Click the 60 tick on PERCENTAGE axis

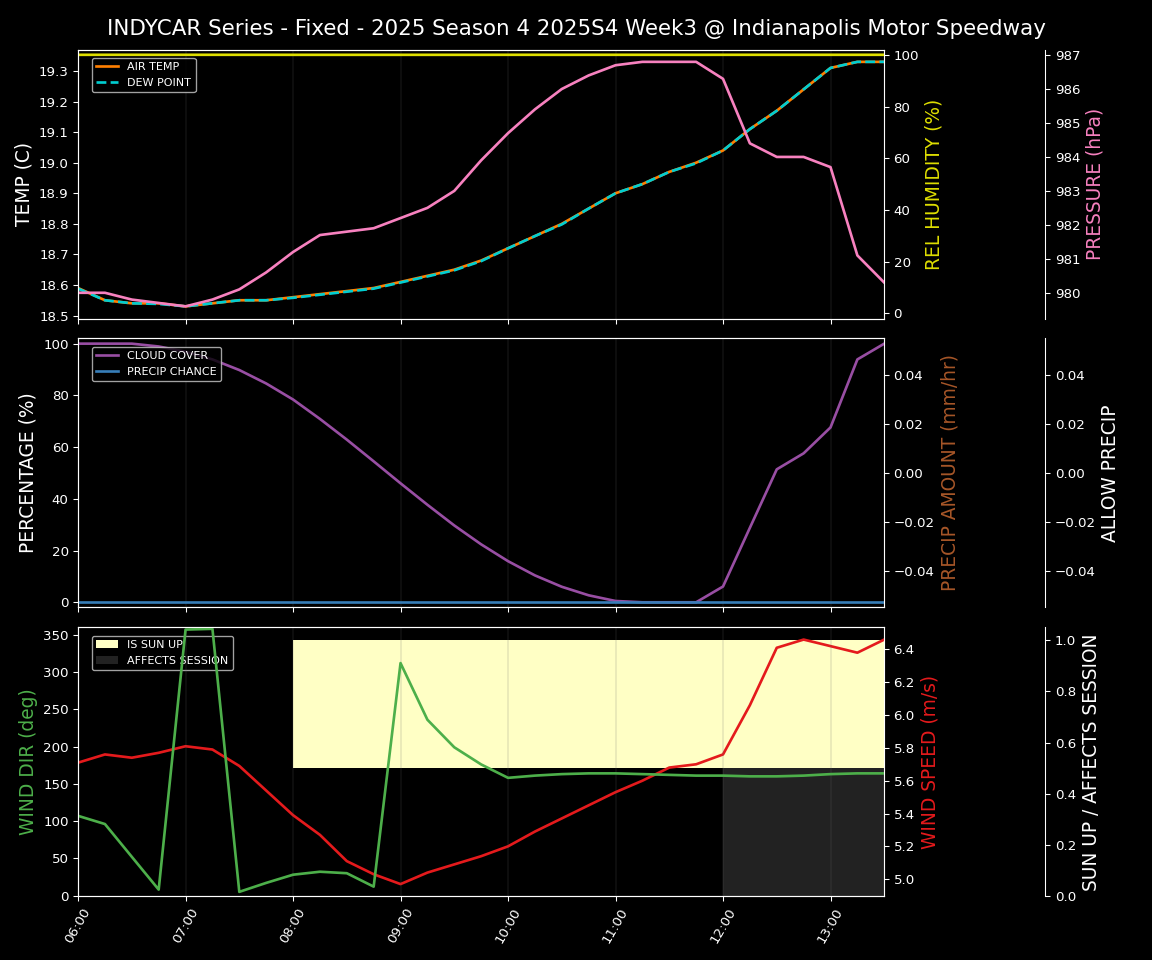[x=61, y=447]
